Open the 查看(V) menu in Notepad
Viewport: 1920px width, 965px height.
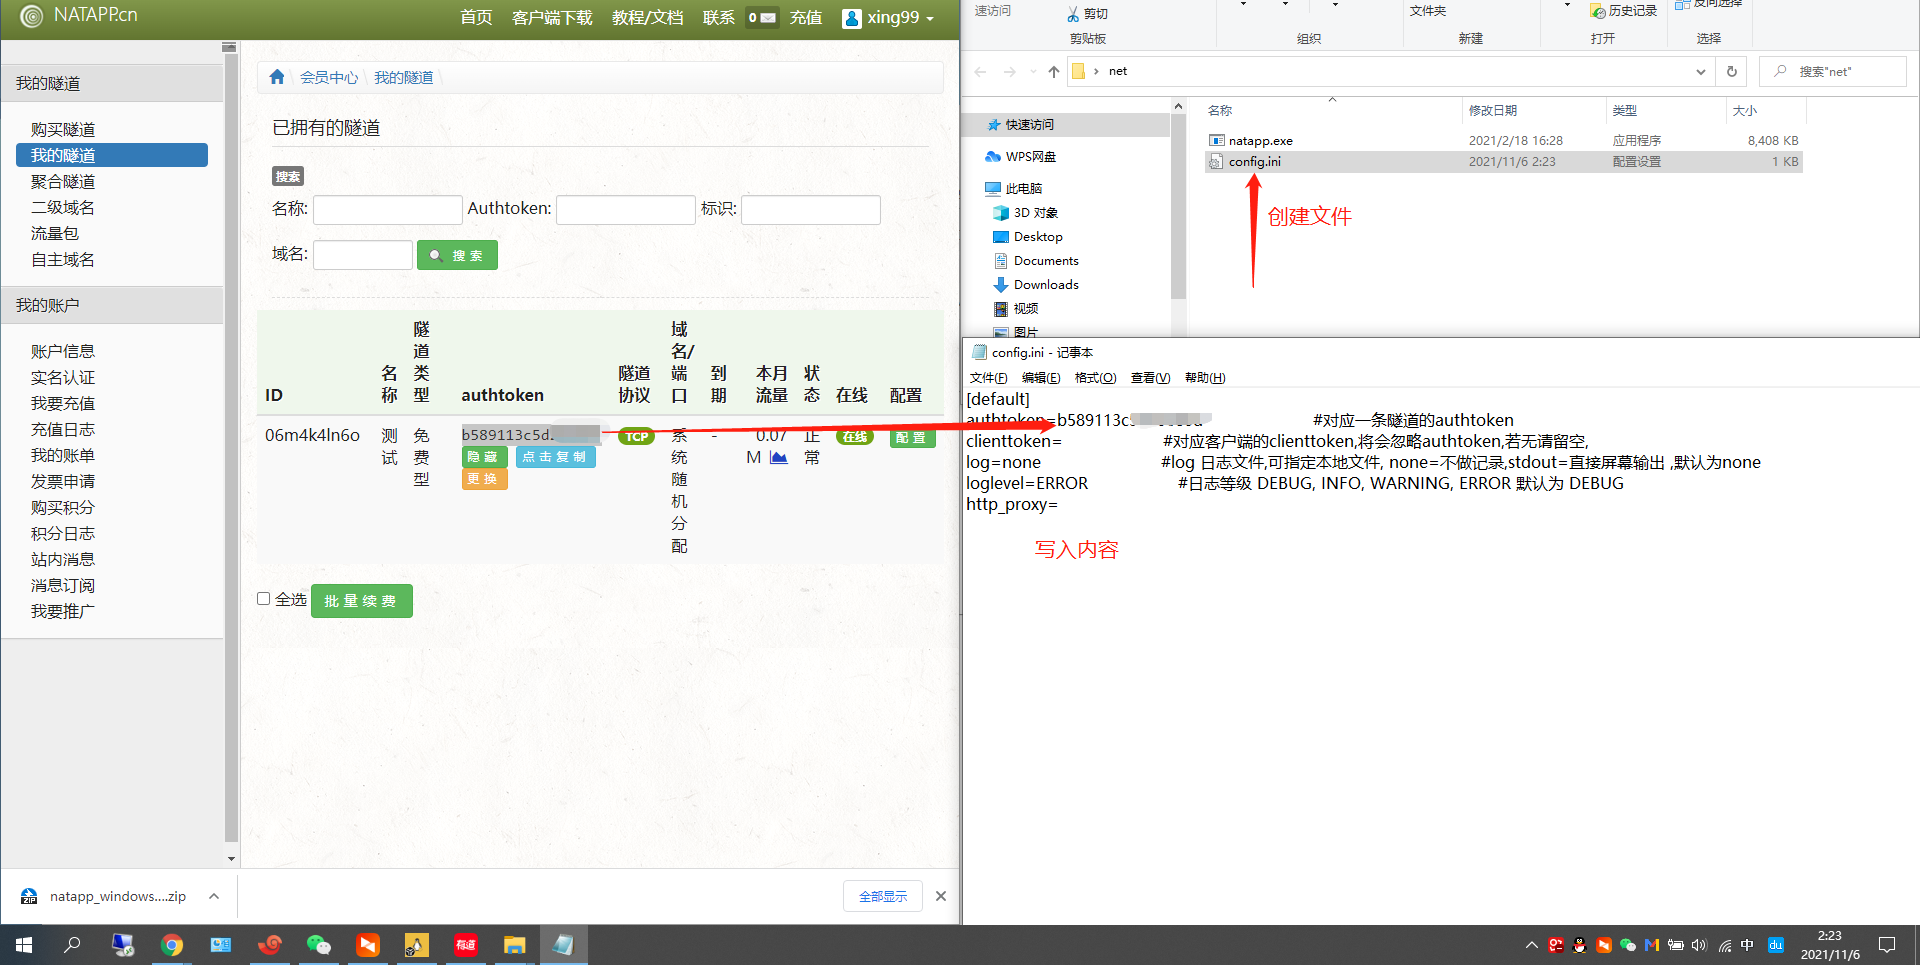(1150, 378)
